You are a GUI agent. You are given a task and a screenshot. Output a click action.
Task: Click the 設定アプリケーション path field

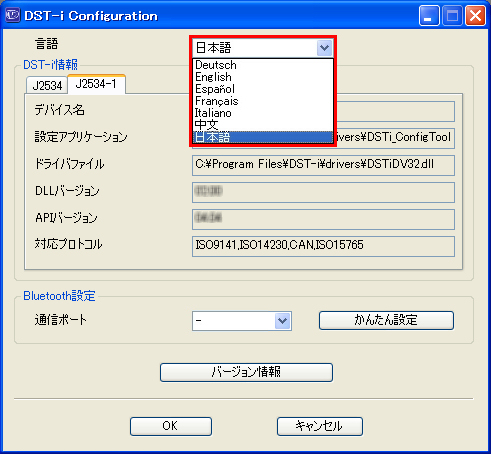tap(395, 138)
